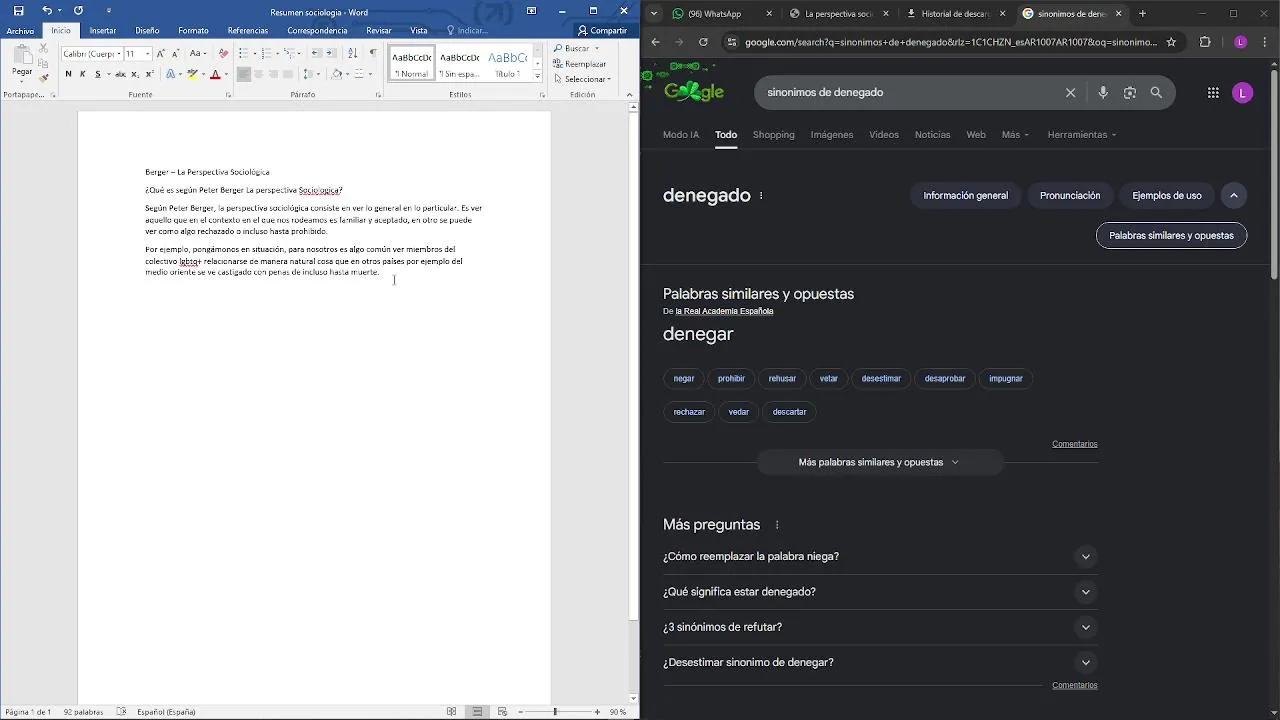Viewport: 1280px width, 720px height.
Task: Open the Revisar ribbon tab
Action: point(379,31)
